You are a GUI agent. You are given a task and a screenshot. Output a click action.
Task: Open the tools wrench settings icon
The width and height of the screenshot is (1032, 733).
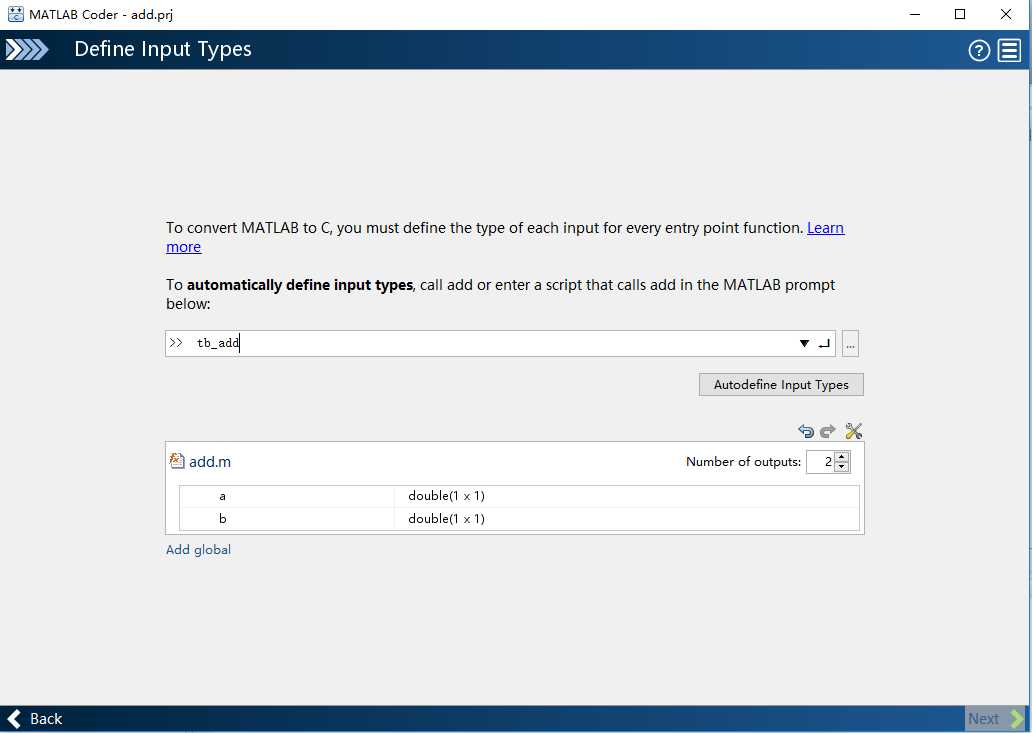click(853, 431)
